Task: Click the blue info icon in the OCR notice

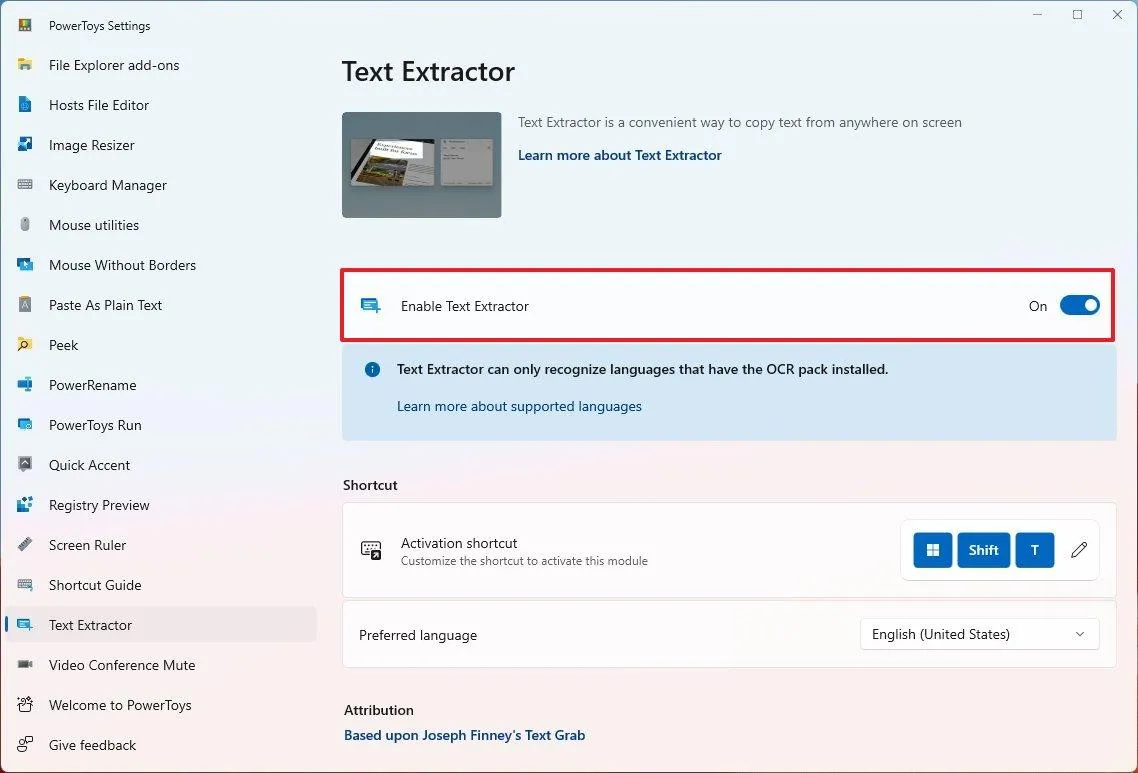Action: [x=372, y=369]
